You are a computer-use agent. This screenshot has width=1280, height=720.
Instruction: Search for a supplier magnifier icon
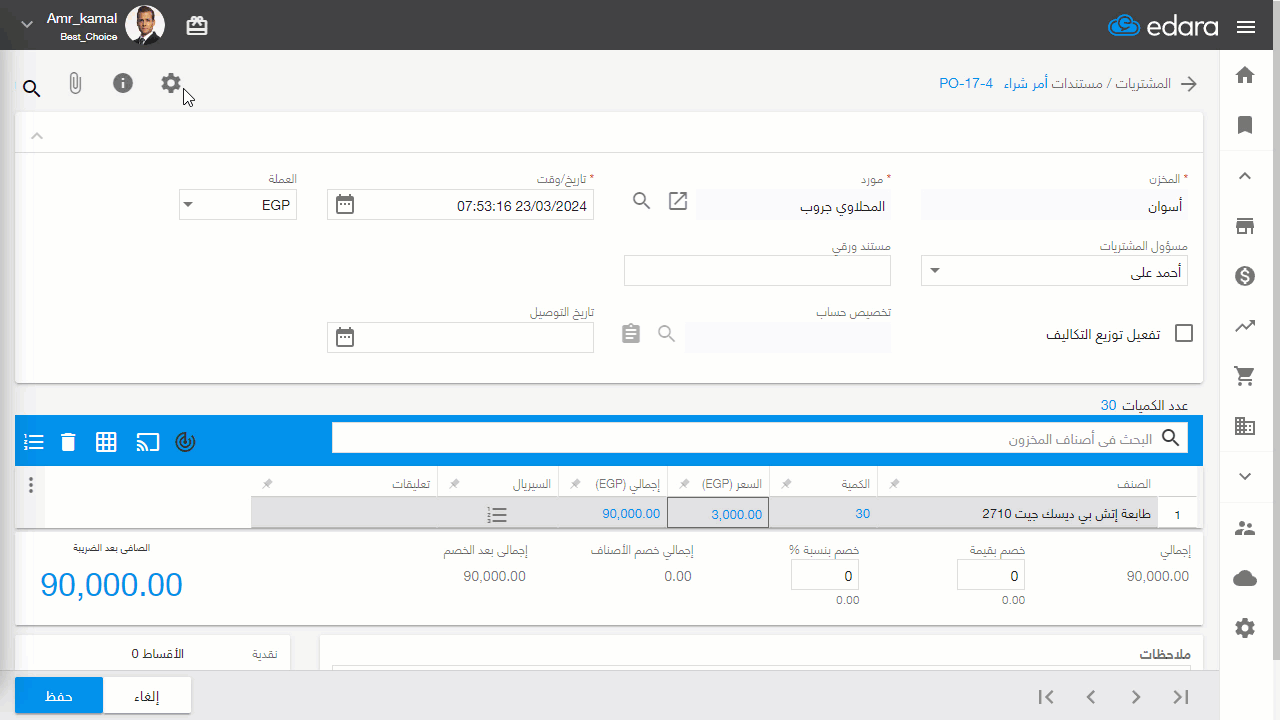click(x=642, y=201)
